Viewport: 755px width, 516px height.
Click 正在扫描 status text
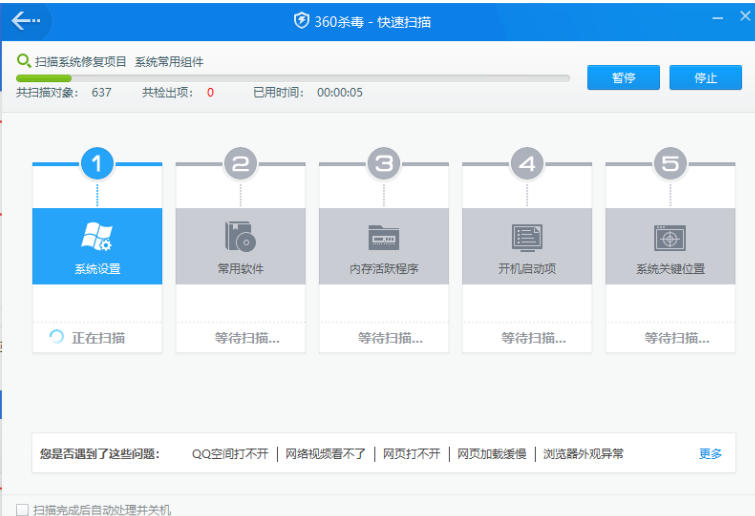point(98,338)
